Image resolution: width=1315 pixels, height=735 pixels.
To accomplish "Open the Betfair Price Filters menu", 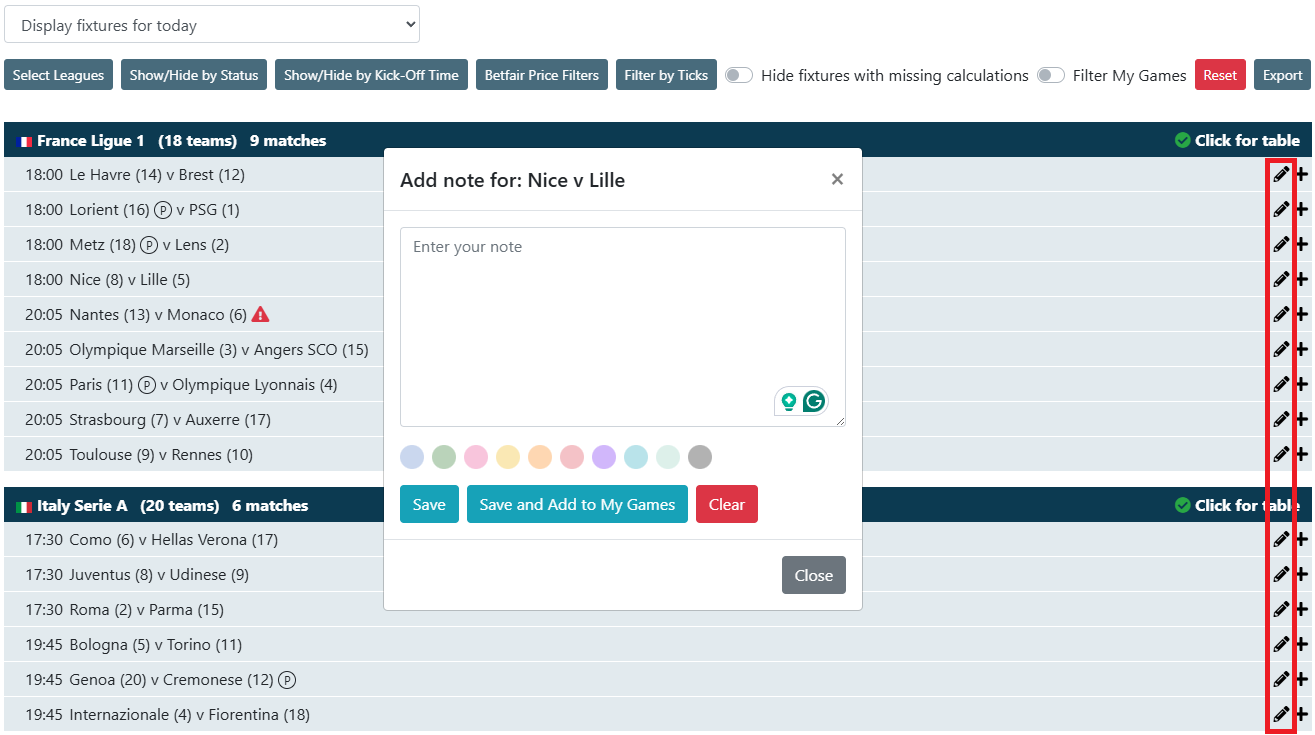I will (x=541, y=76).
